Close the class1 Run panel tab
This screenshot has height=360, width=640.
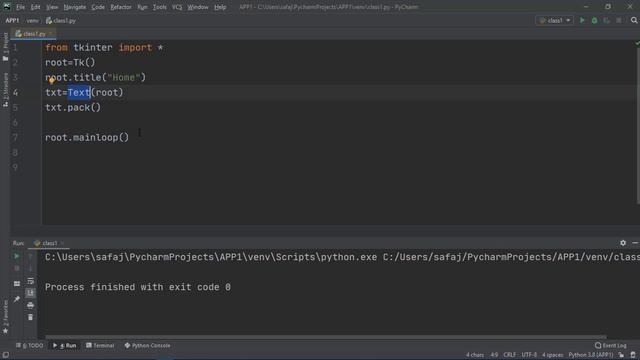pos(62,243)
